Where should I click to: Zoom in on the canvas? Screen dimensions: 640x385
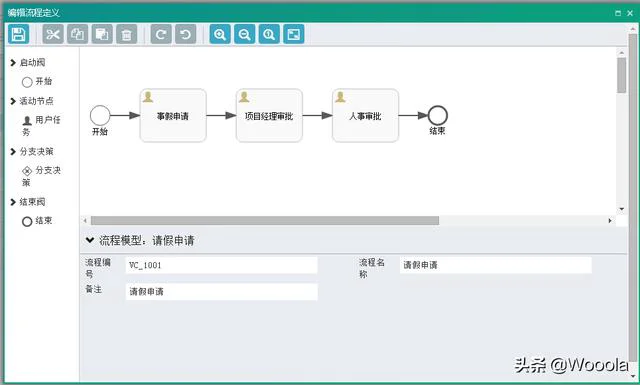[220, 34]
